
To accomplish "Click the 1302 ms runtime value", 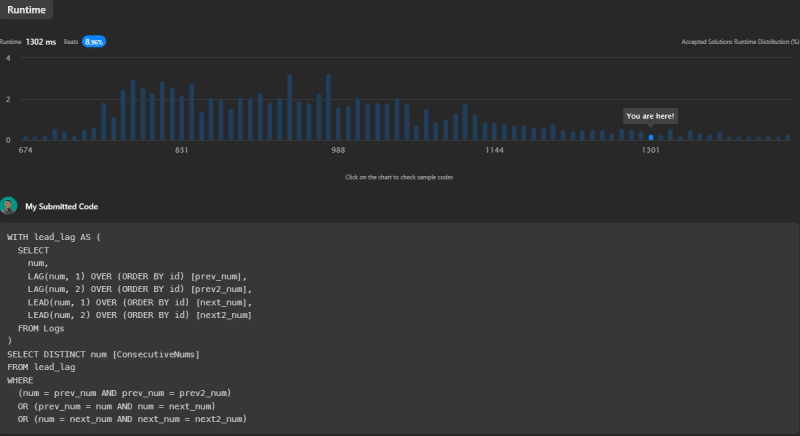I will [x=41, y=42].
